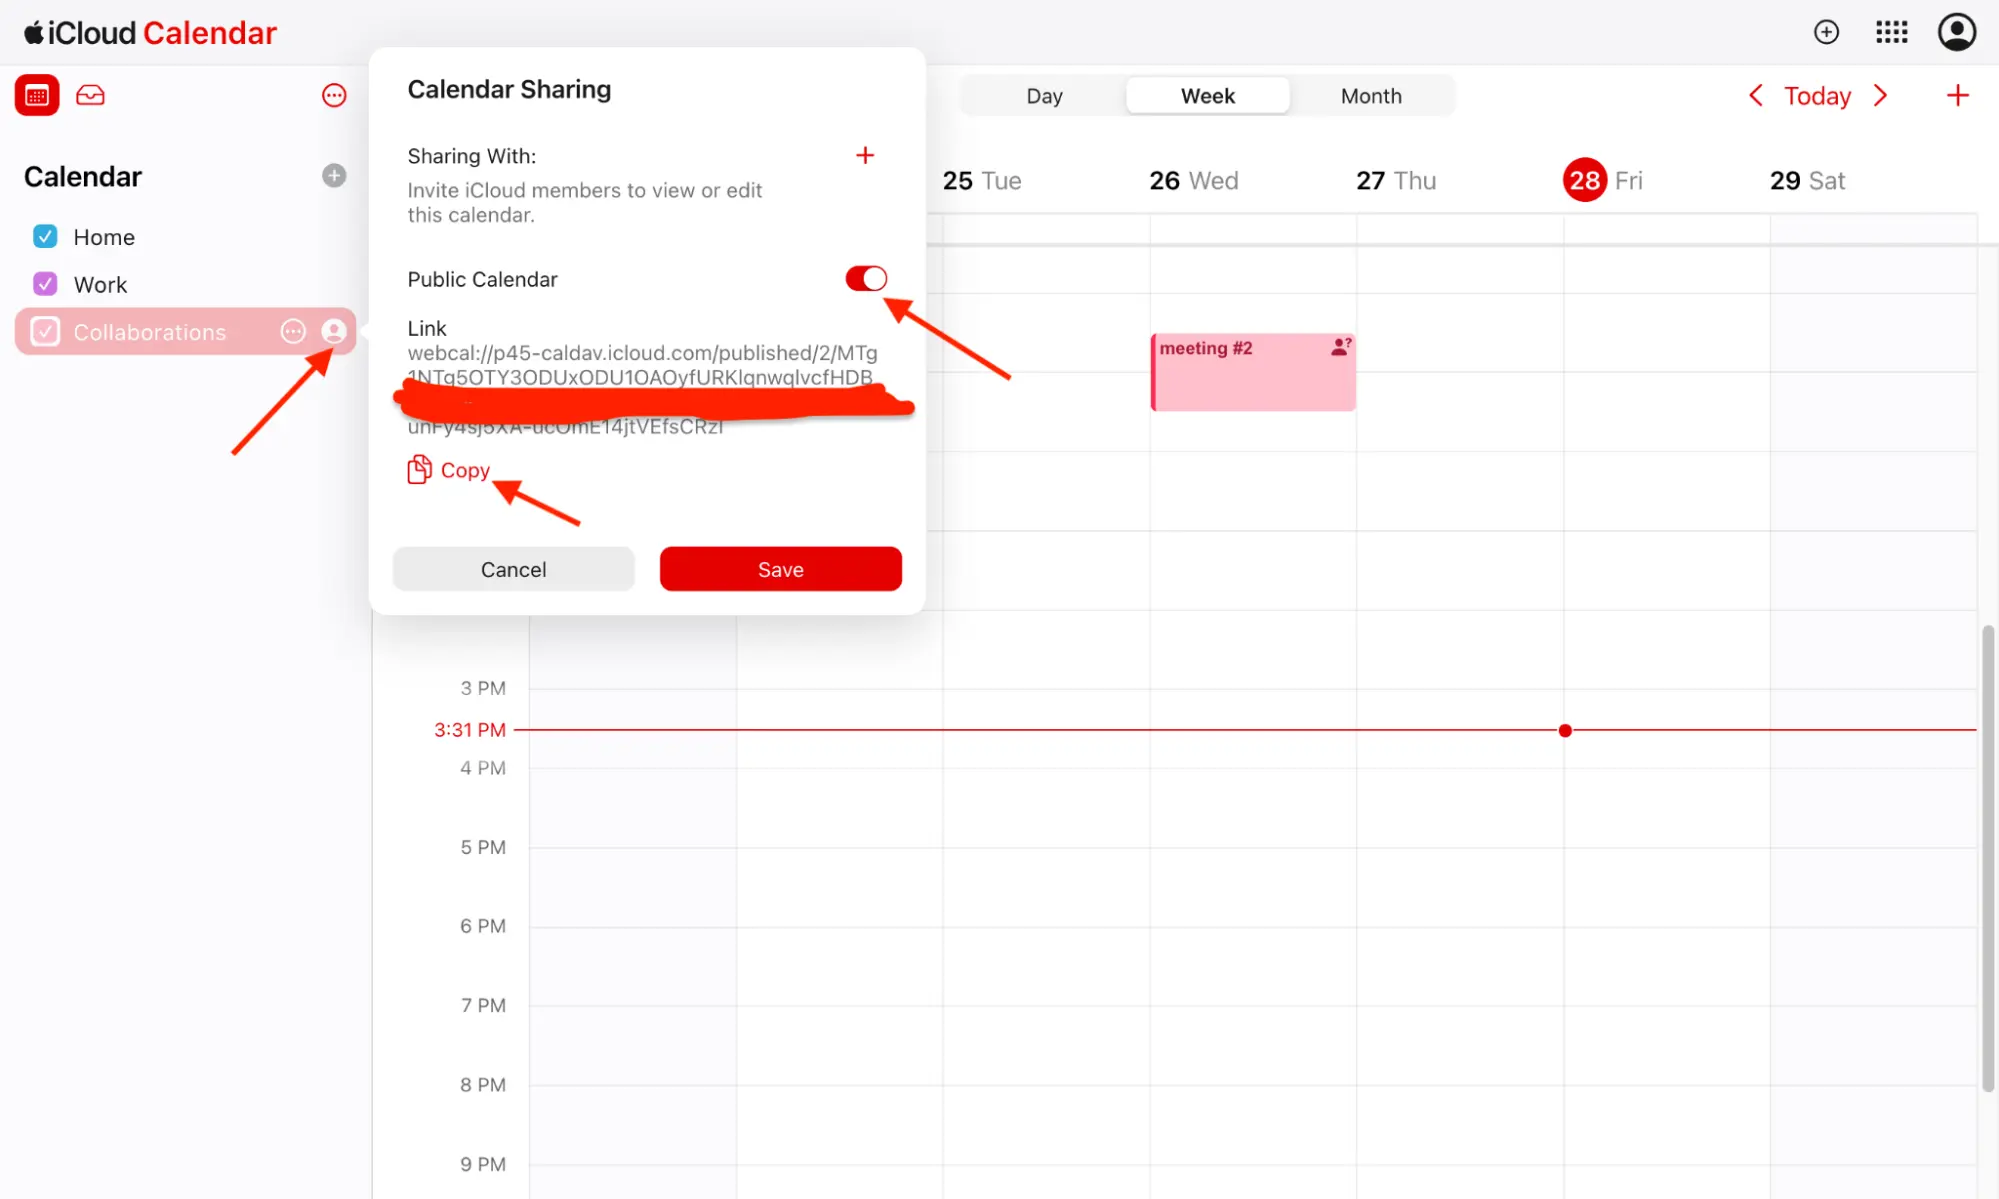Open the meeting #2 event
This screenshot has width=1999, height=1199.
pos(1253,372)
